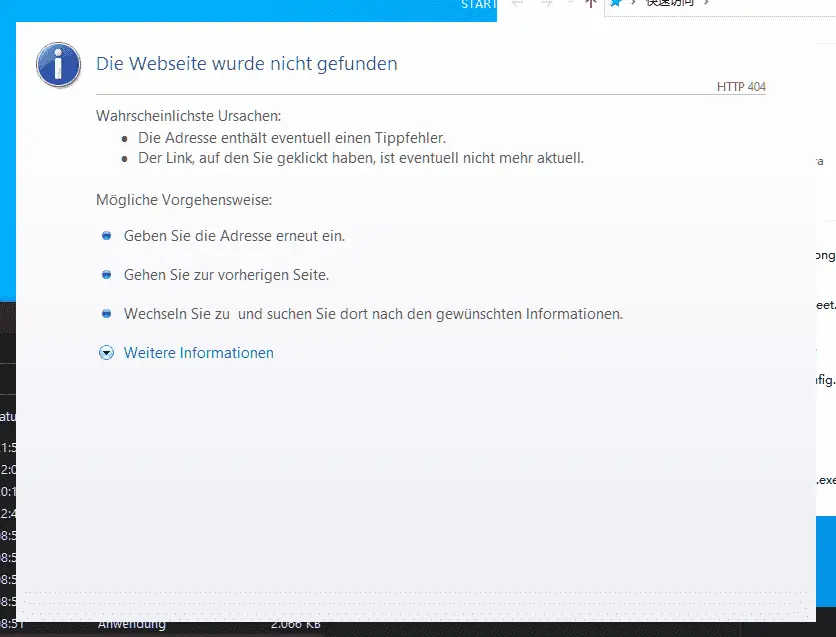The height and width of the screenshot is (637, 836).
Task: Click the blue info icon
Action: 58,65
